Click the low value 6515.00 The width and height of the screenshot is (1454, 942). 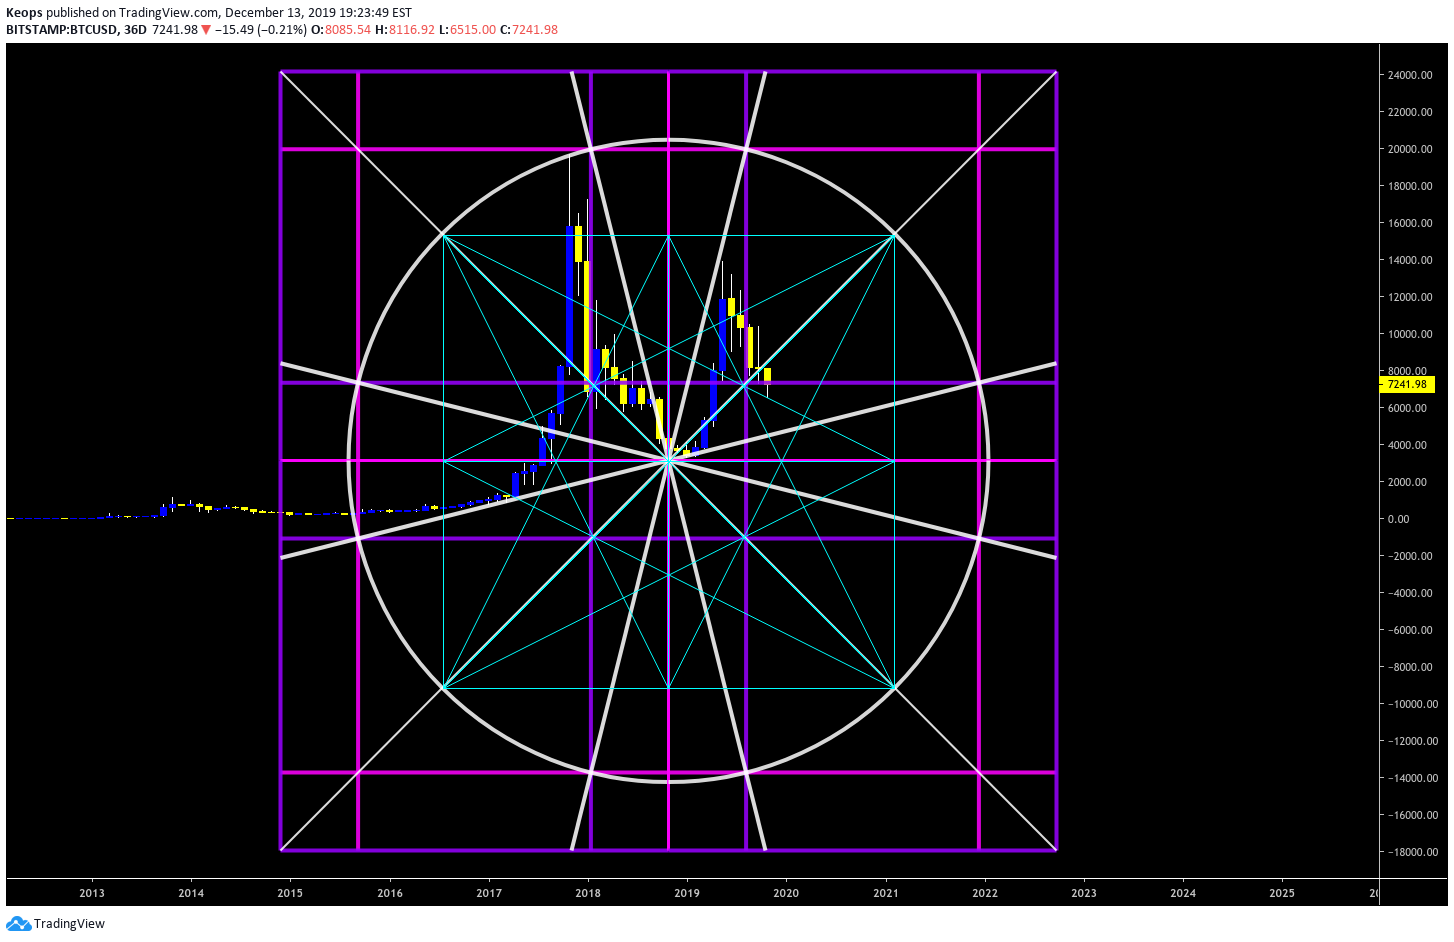[473, 30]
